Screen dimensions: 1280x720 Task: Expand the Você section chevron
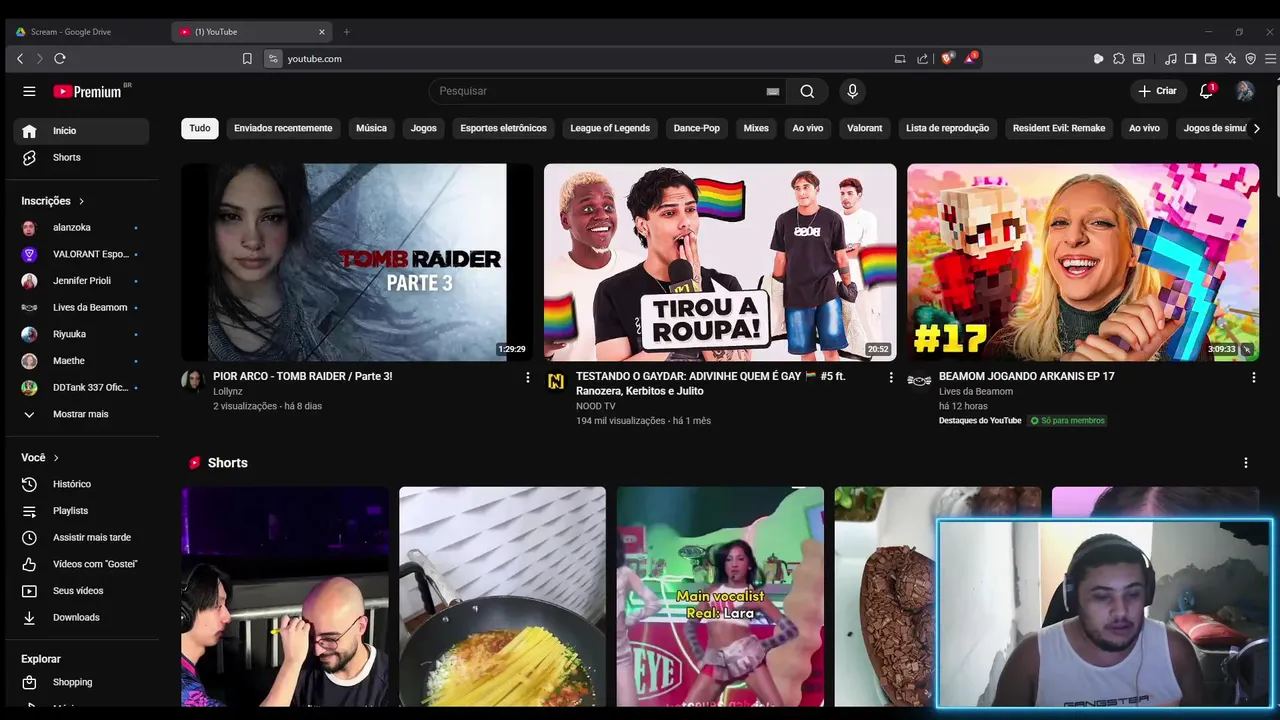click(x=56, y=458)
